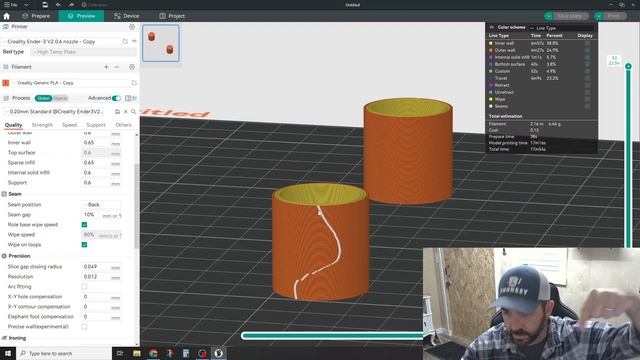Save the process preset icon

pyautogui.click(x=118, y=111)
